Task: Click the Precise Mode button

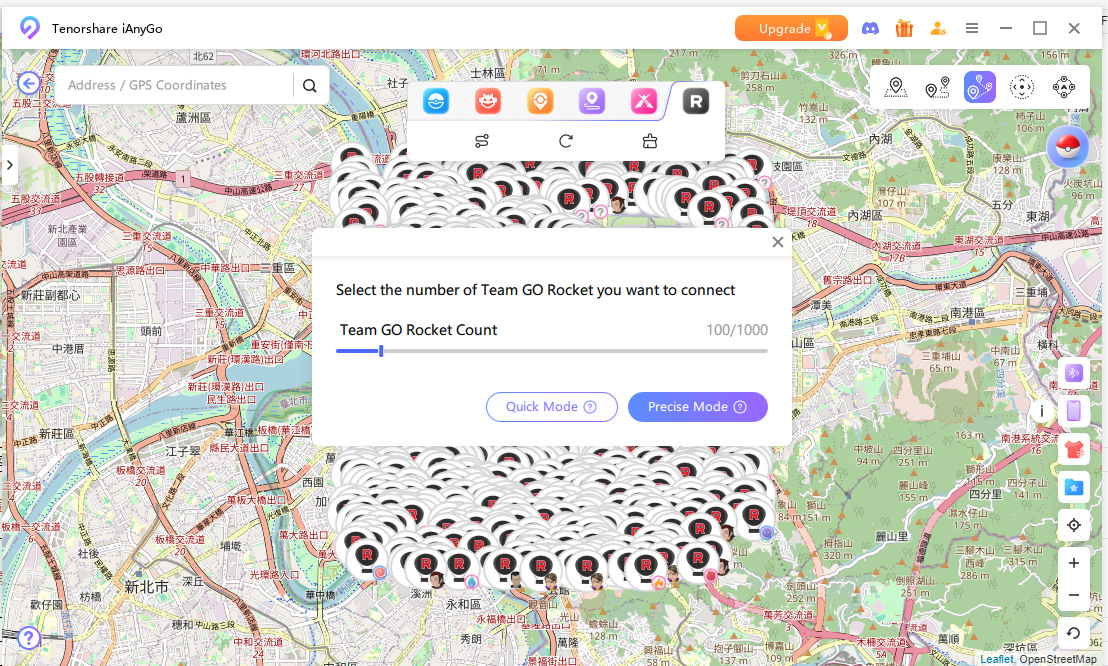Action: tap(697, 407)
